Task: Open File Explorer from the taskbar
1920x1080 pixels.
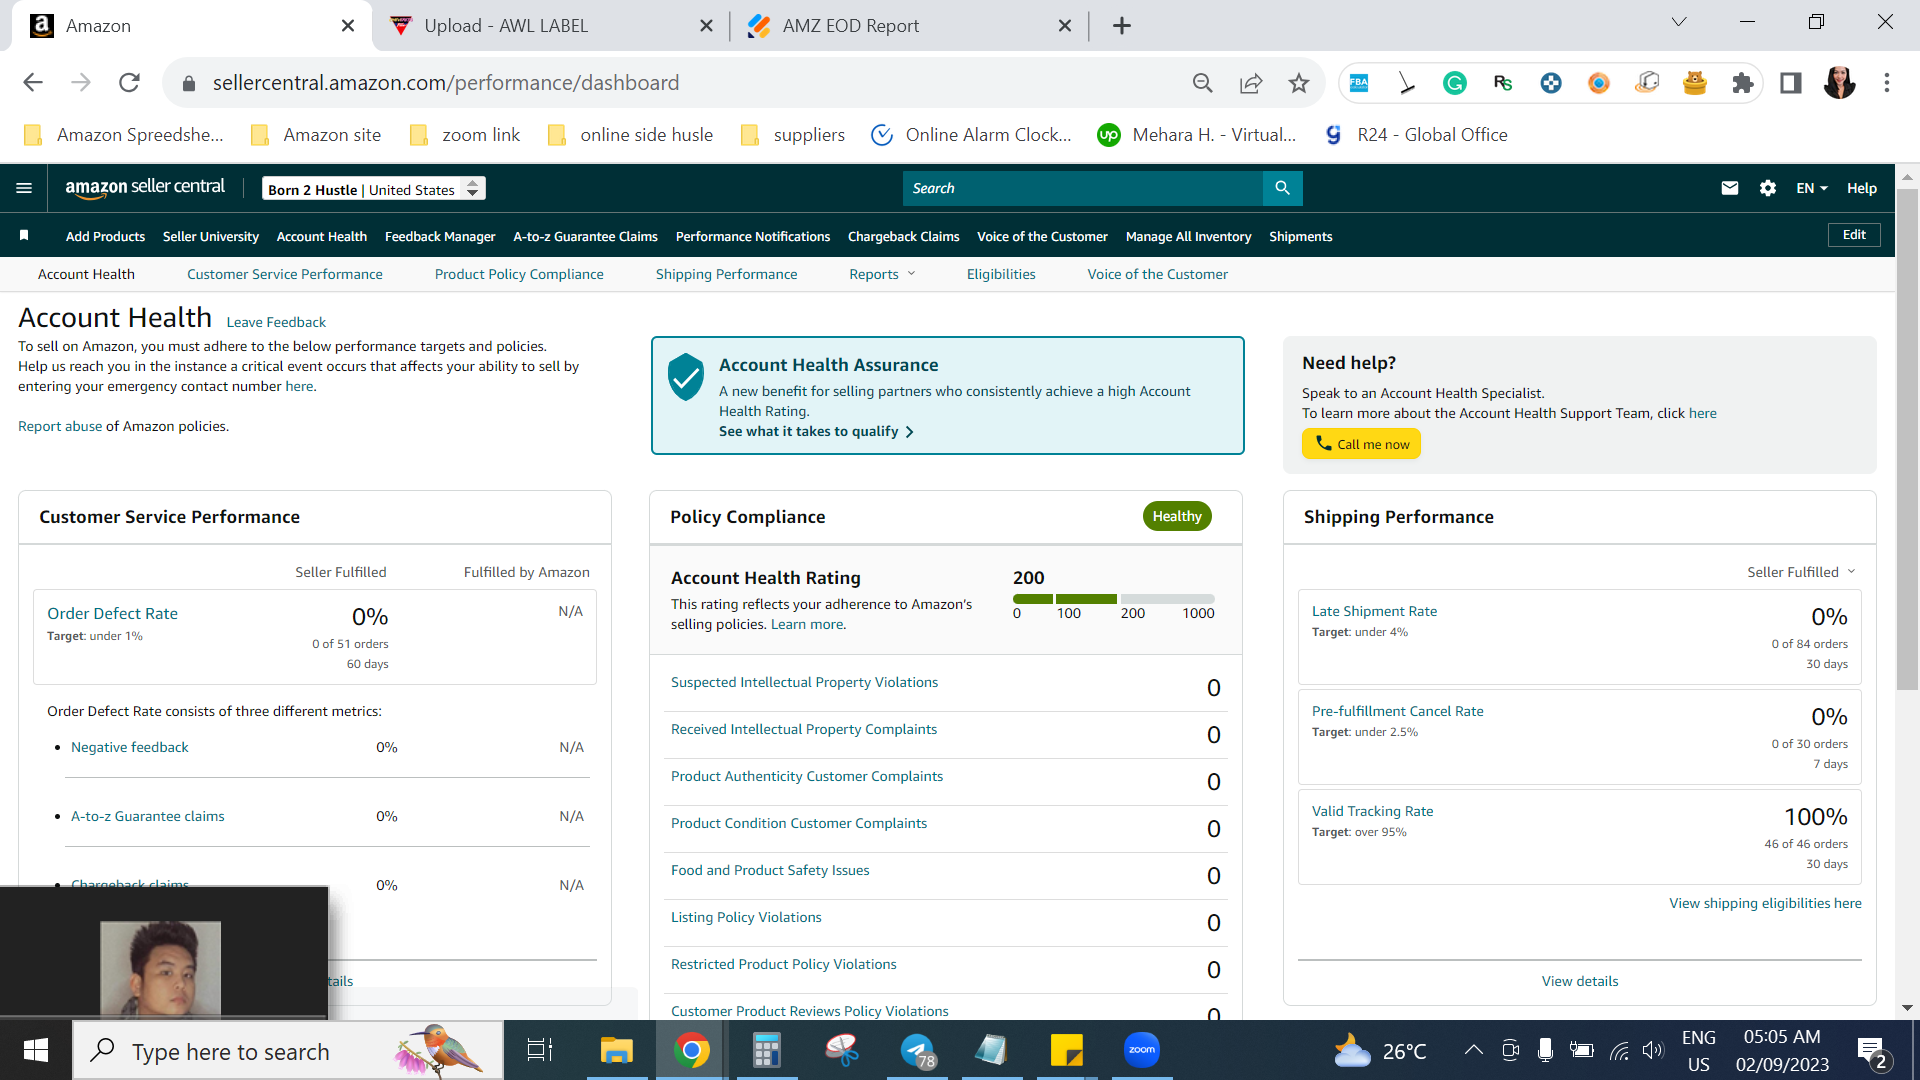Action: (616, 1050)
